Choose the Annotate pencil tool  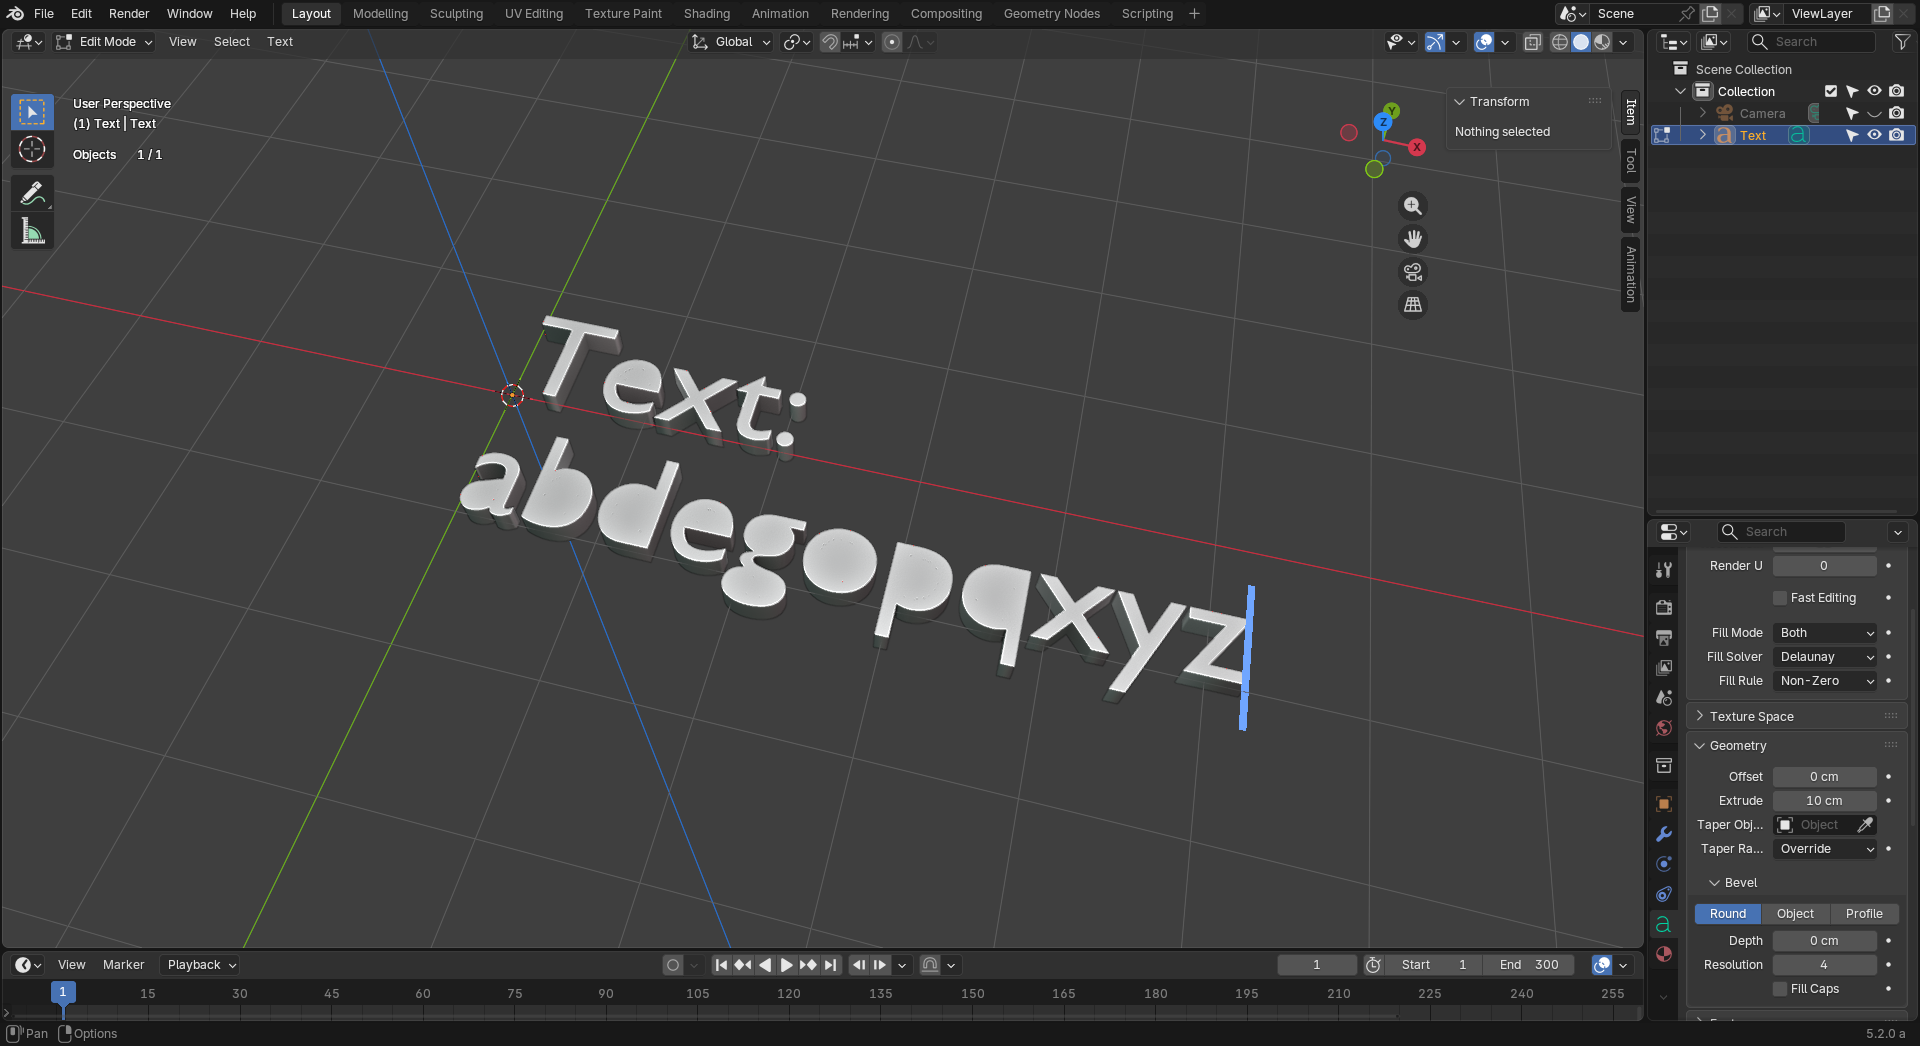pos(32,193)
